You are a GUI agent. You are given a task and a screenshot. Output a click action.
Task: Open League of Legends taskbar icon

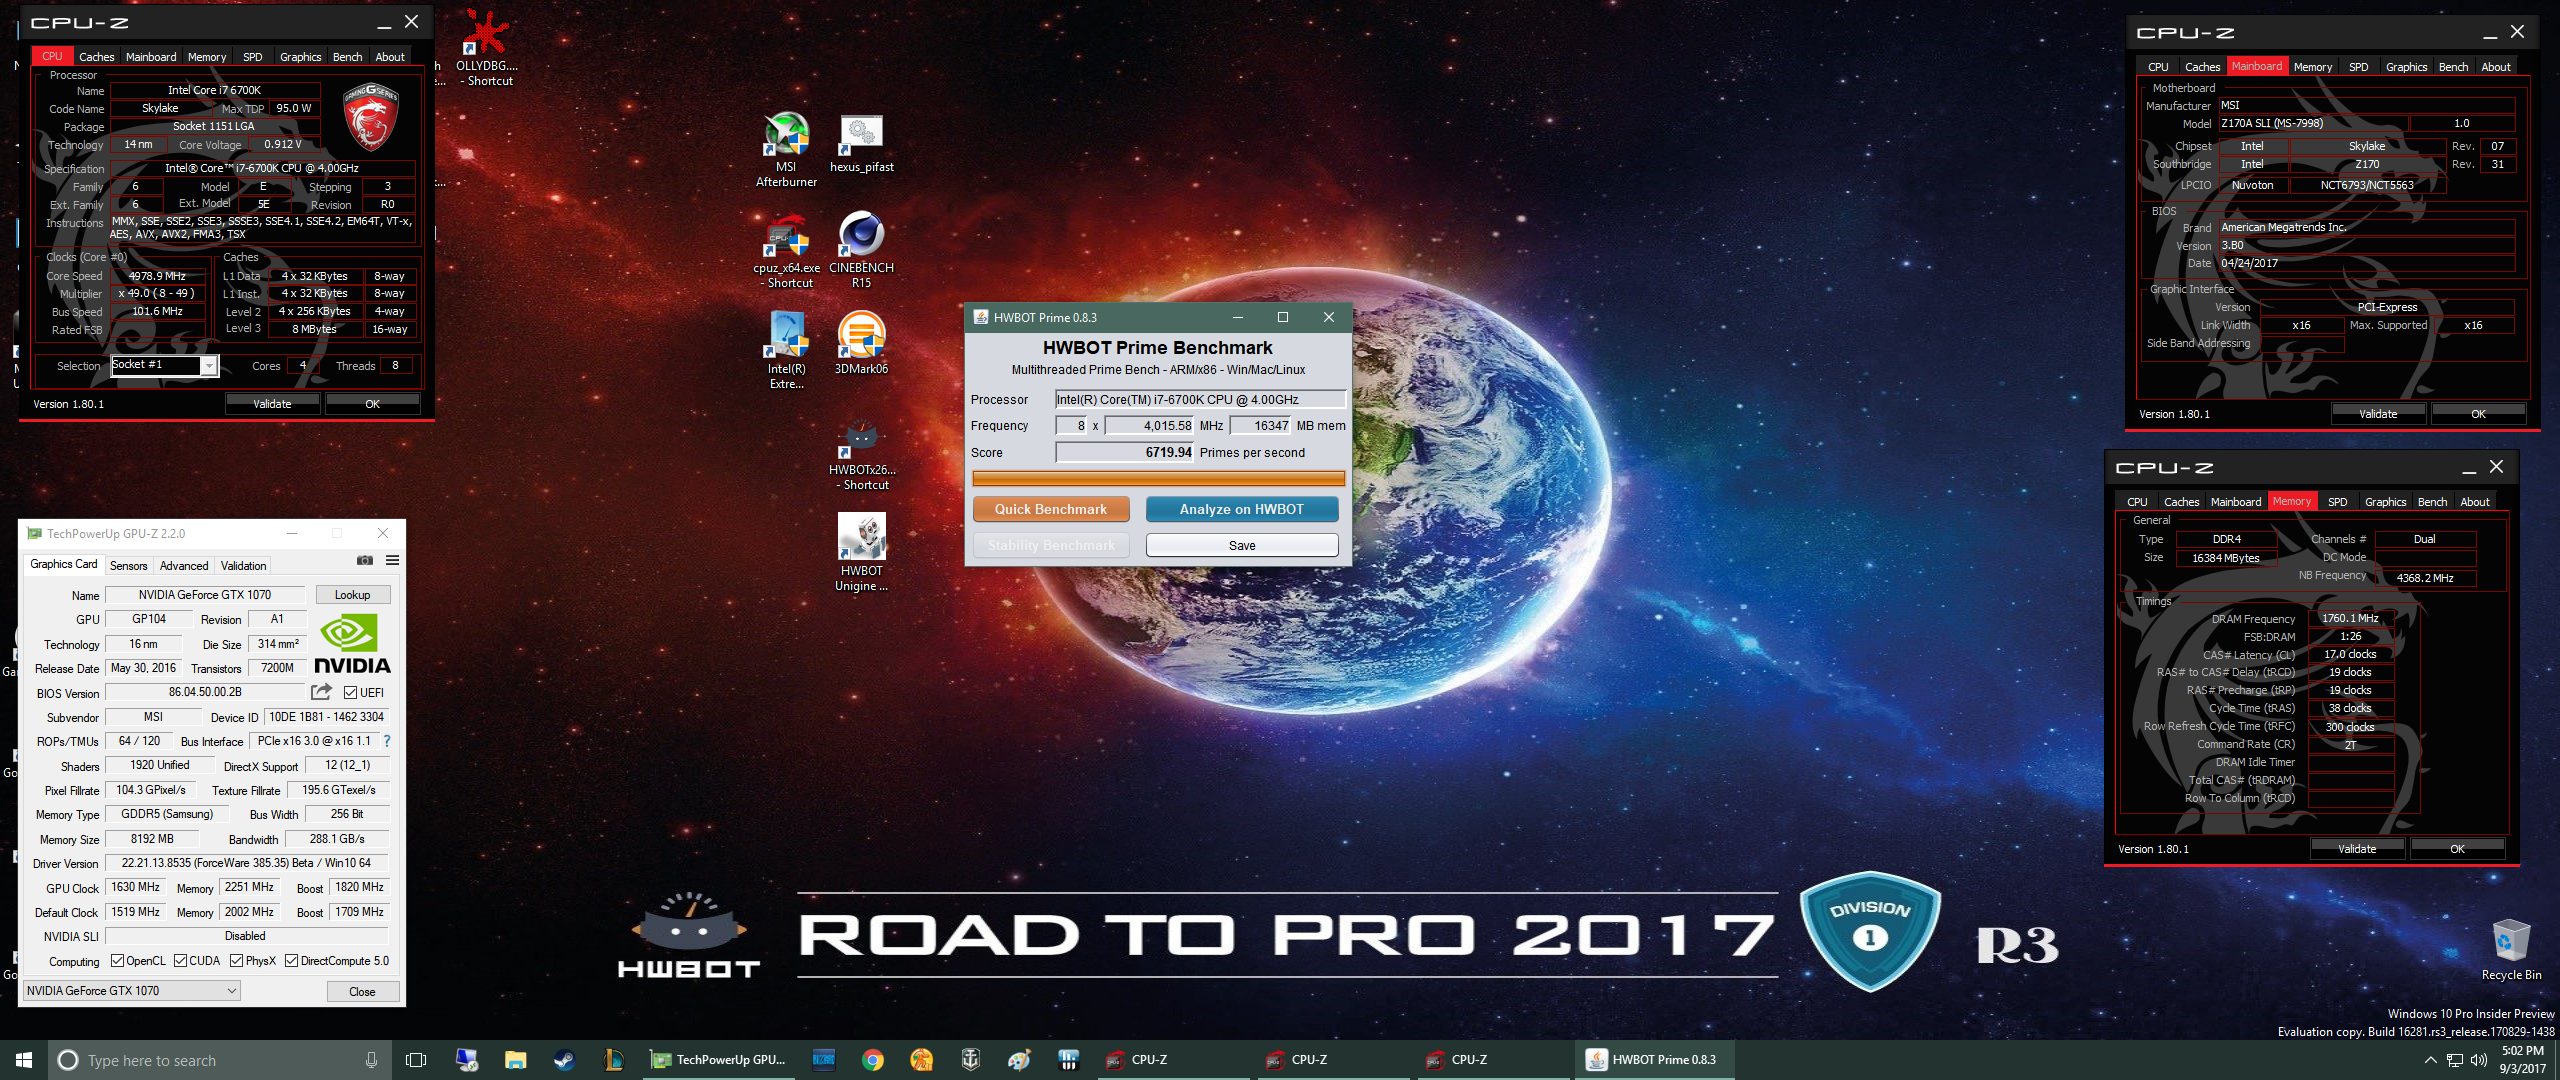point(613,1060)
